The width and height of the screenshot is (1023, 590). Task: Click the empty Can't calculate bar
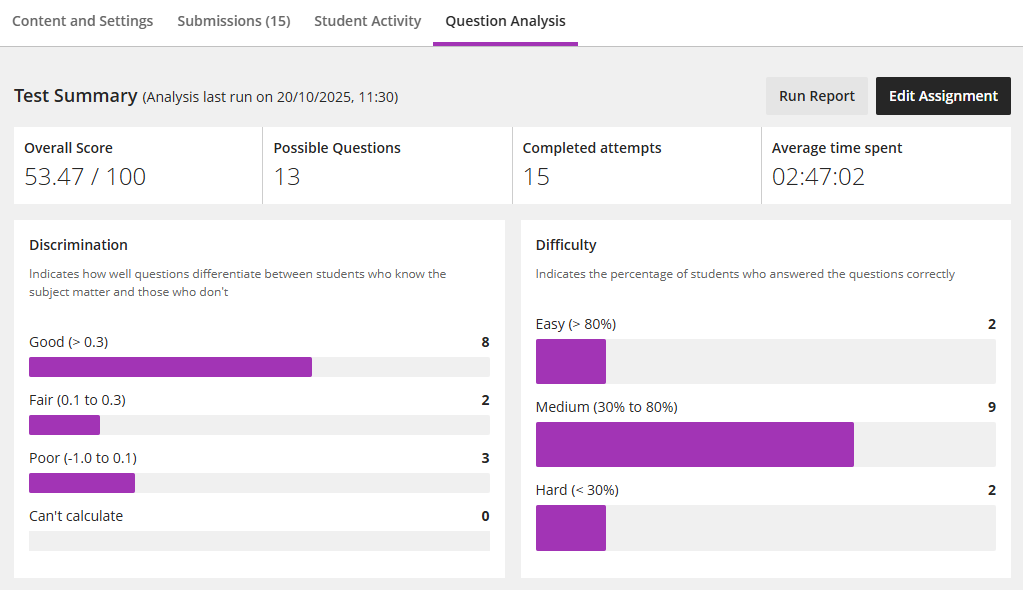pyautogui.click(x=259, y=541)
